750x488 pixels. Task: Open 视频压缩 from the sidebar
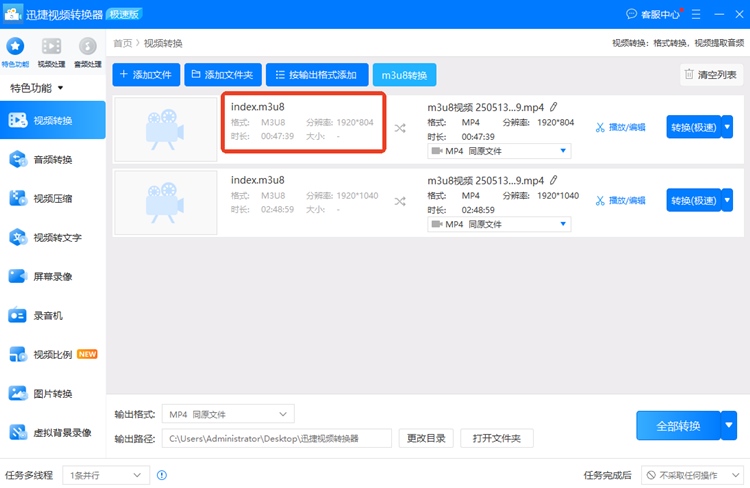click(53, 198)
